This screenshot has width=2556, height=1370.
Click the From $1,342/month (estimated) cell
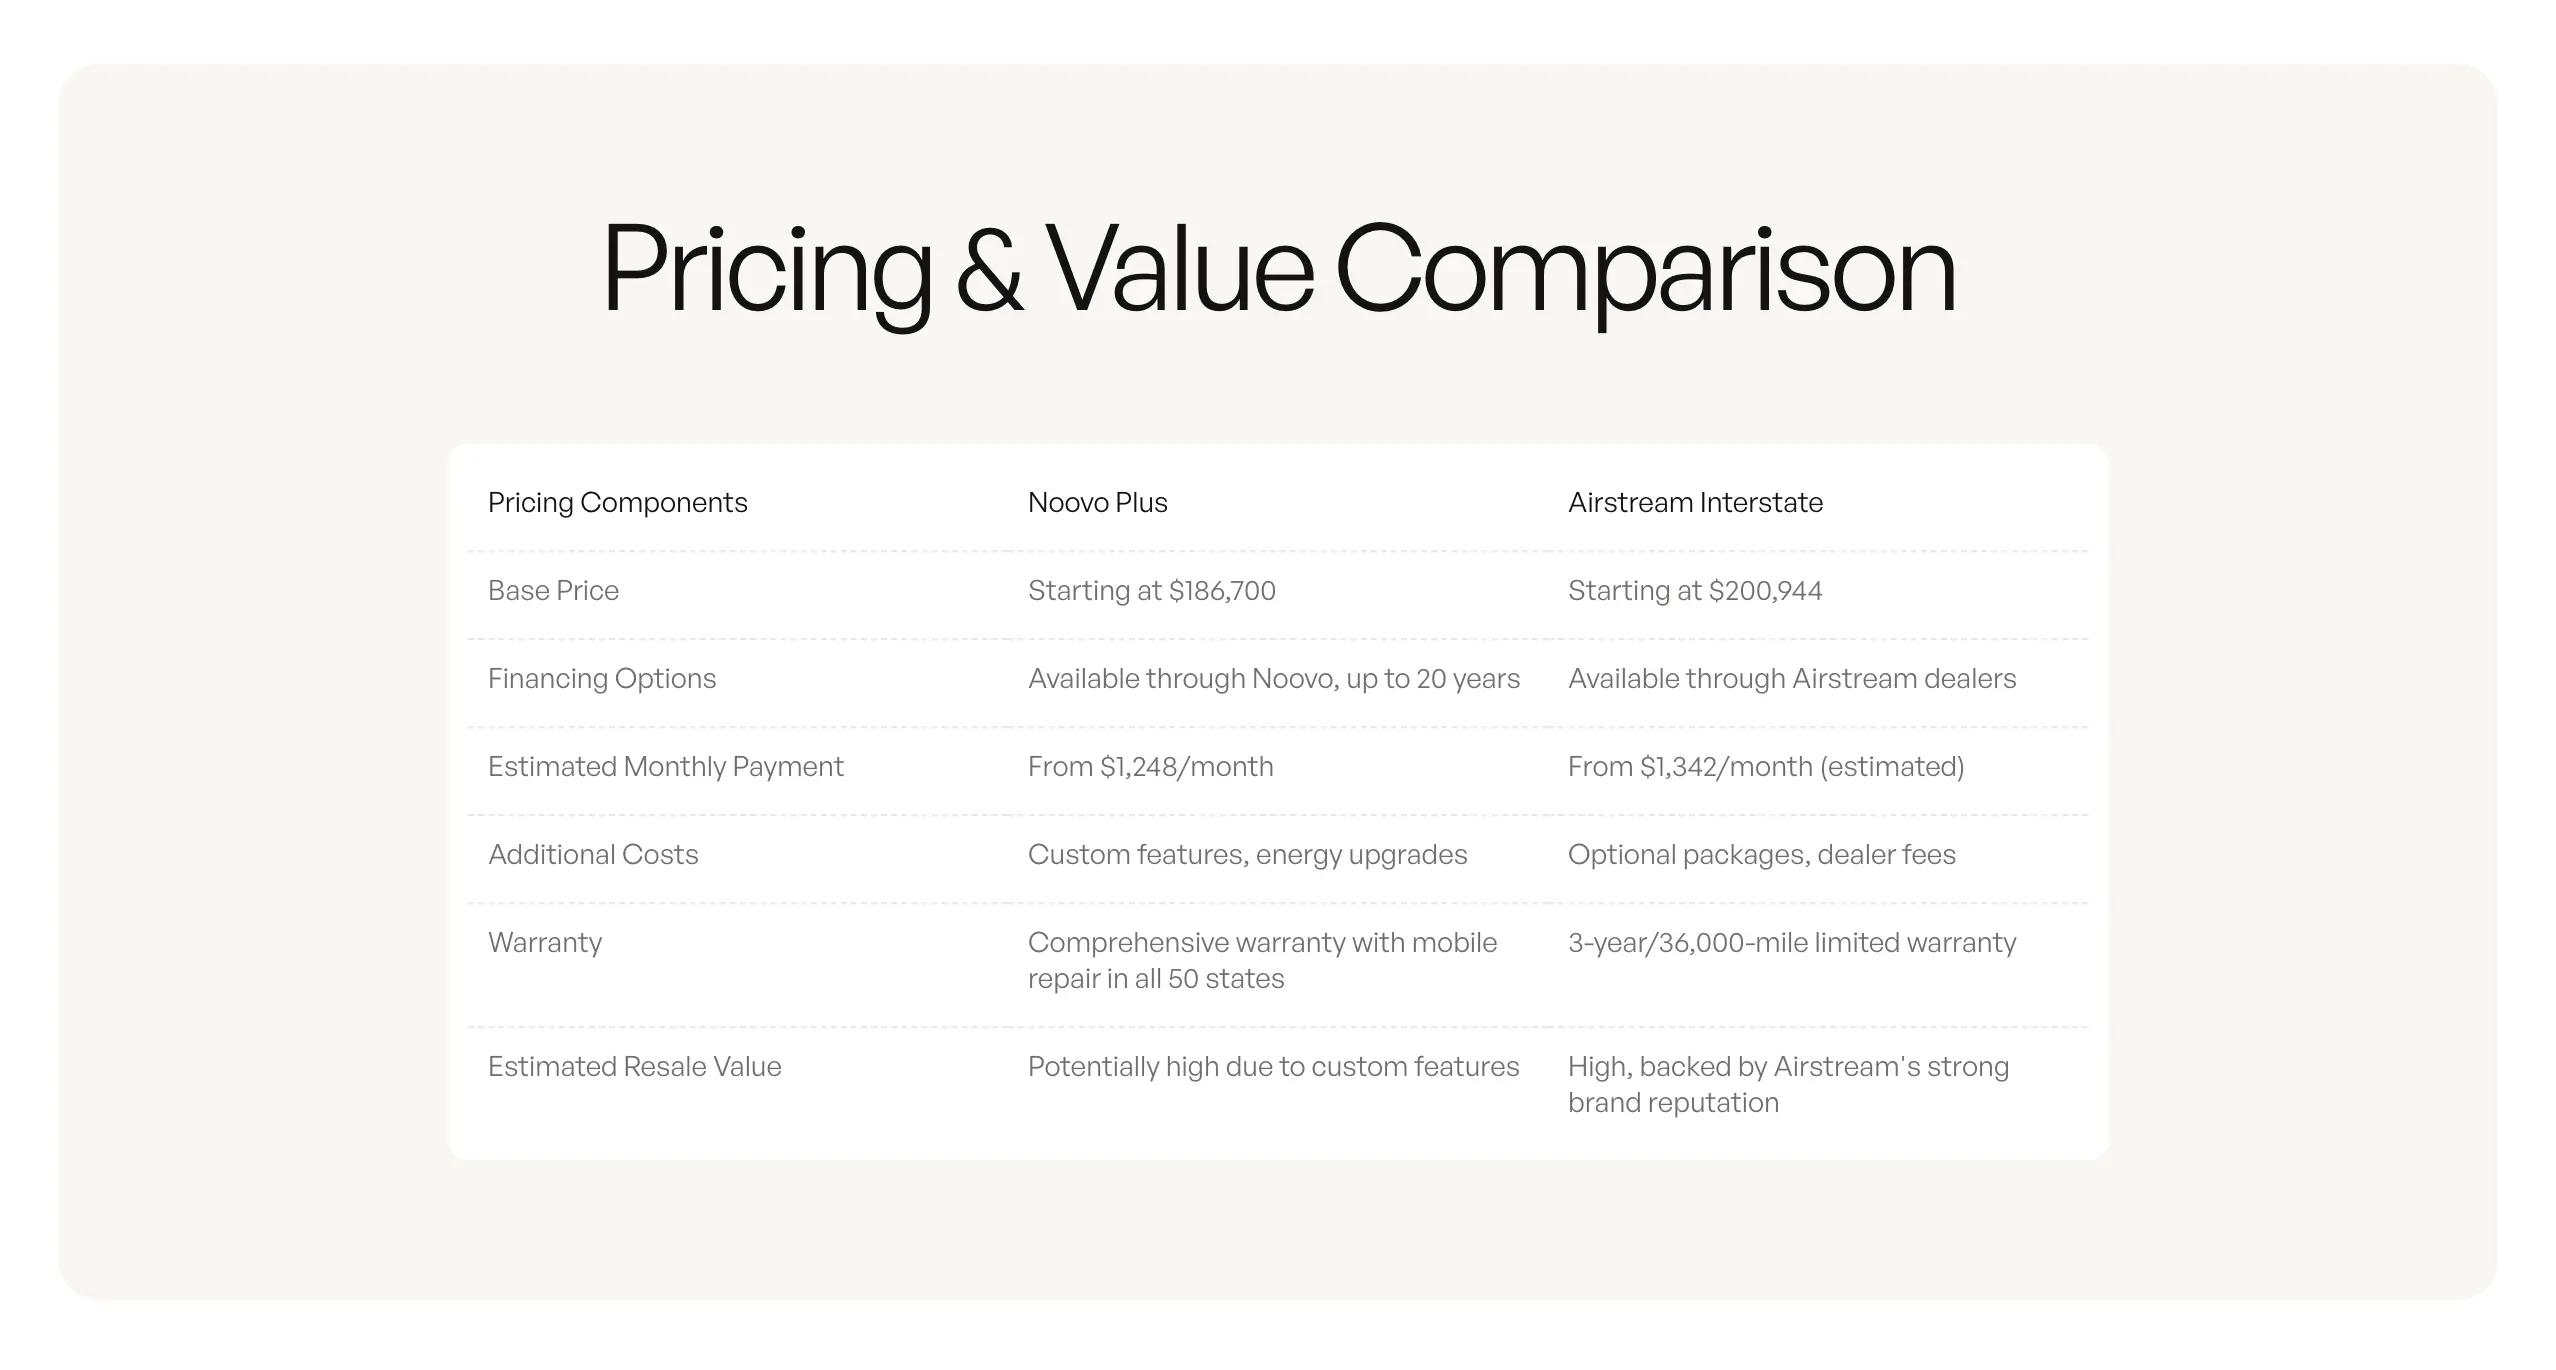1766,766
